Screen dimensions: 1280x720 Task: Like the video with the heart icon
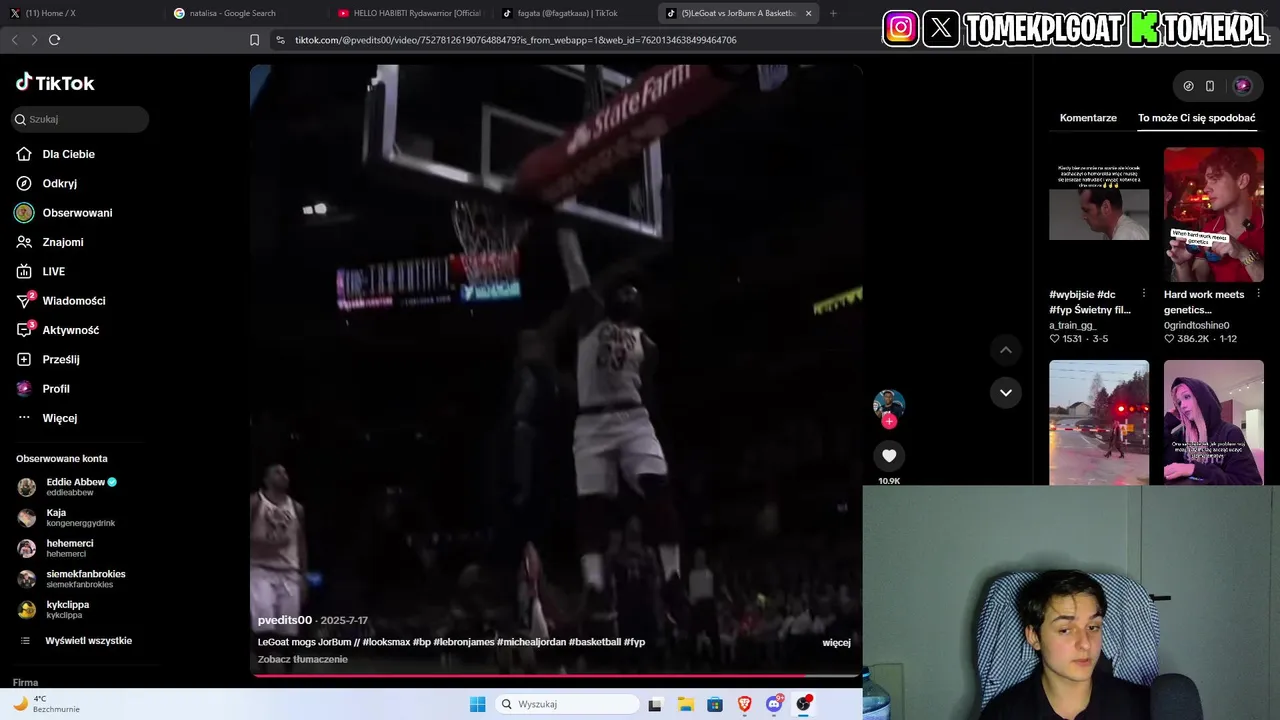coord(889,456)
